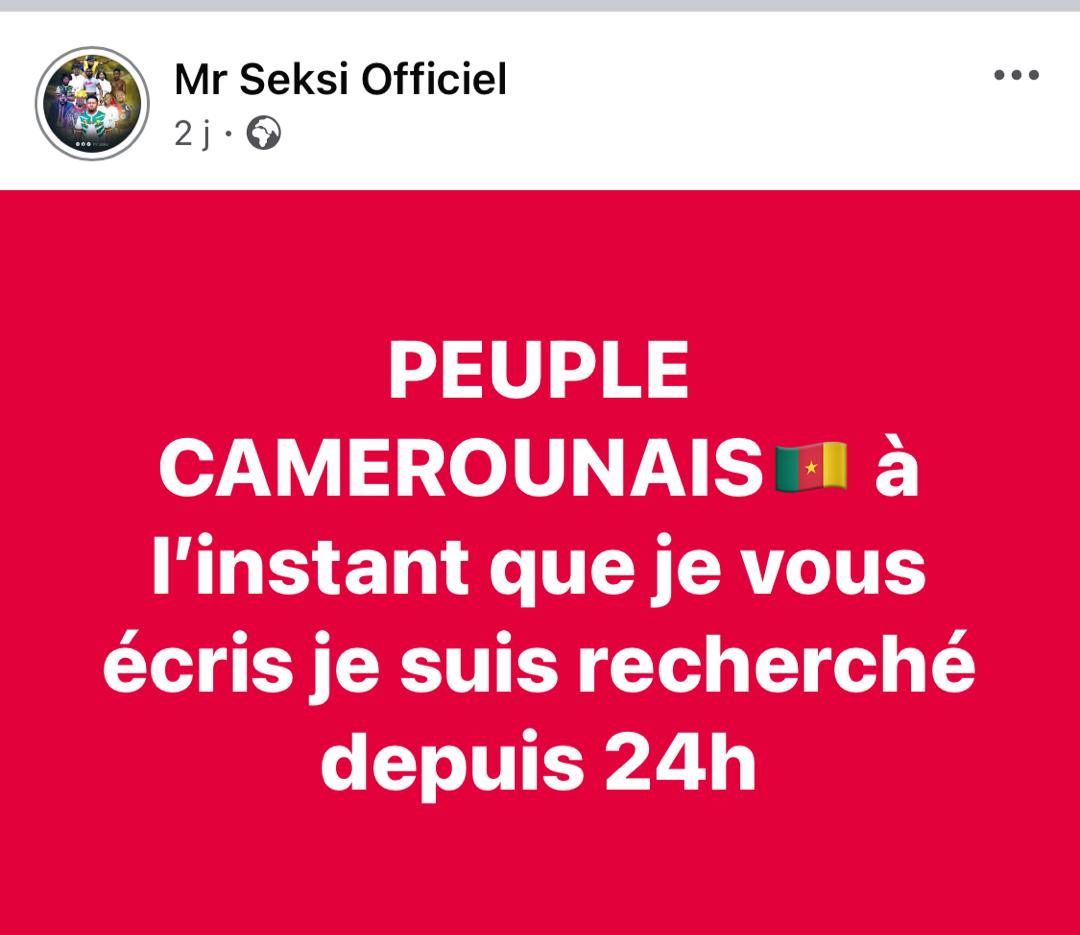Click the word 'écris' in the post
Image resolution: width=1080 pixels, height=935 pixels.
pos(199,664)
